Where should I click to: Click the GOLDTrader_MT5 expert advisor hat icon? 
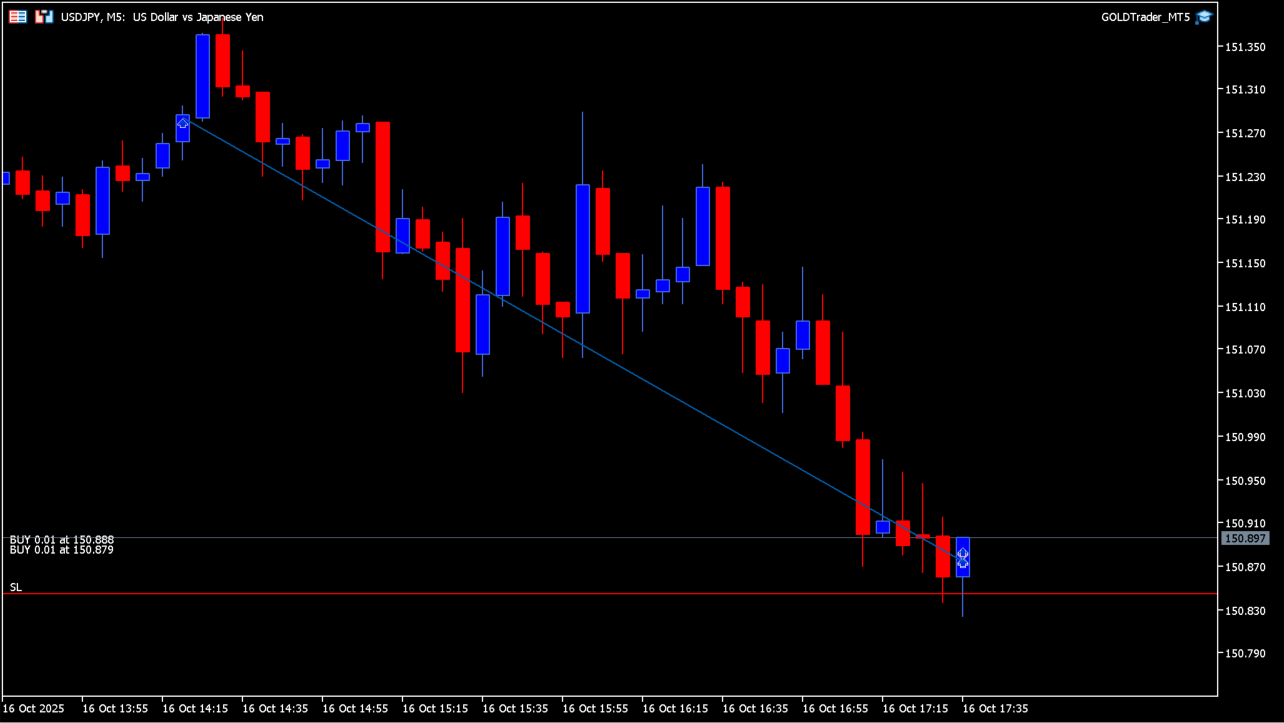pyautogui.click(x=1204, y=17)
